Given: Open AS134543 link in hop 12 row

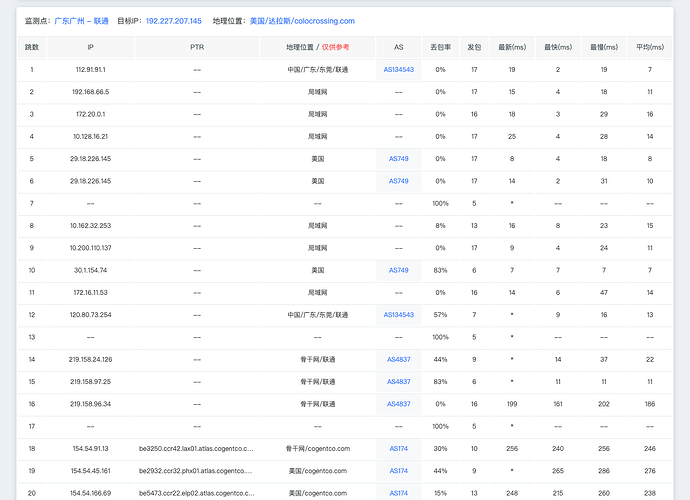Looking at the screenshot, I should [399, 315].
